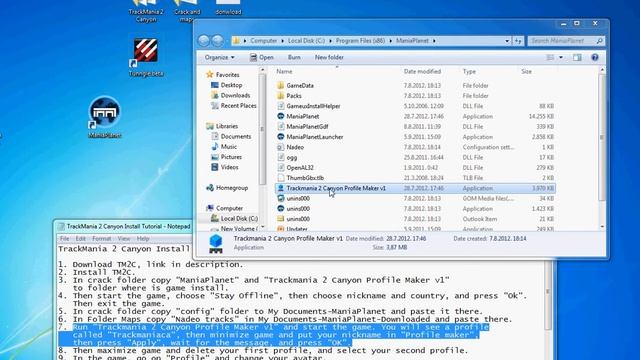Click the Favorites star in navigation pane
Screen dimensions: 640x360
(210, 75)
